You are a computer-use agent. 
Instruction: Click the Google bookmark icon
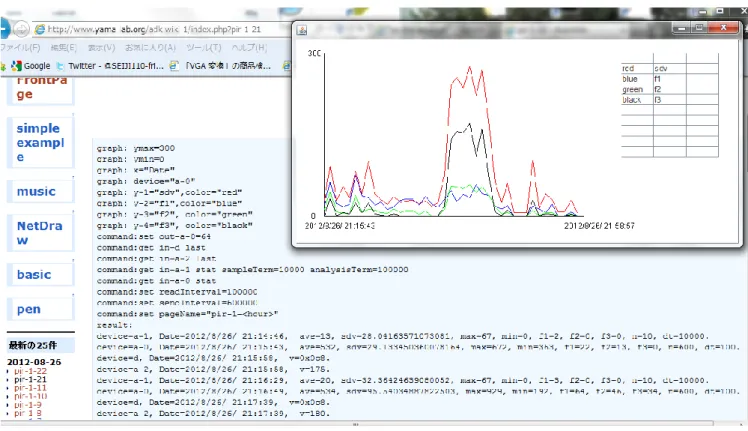click(17, 66)
